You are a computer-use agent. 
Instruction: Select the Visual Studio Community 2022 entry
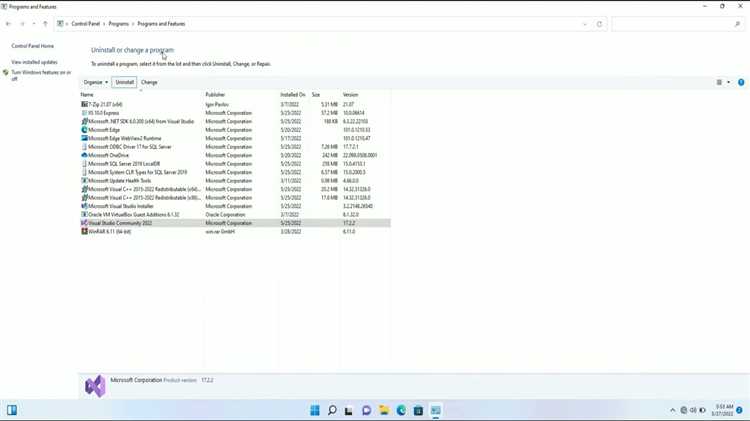(235, 223)
